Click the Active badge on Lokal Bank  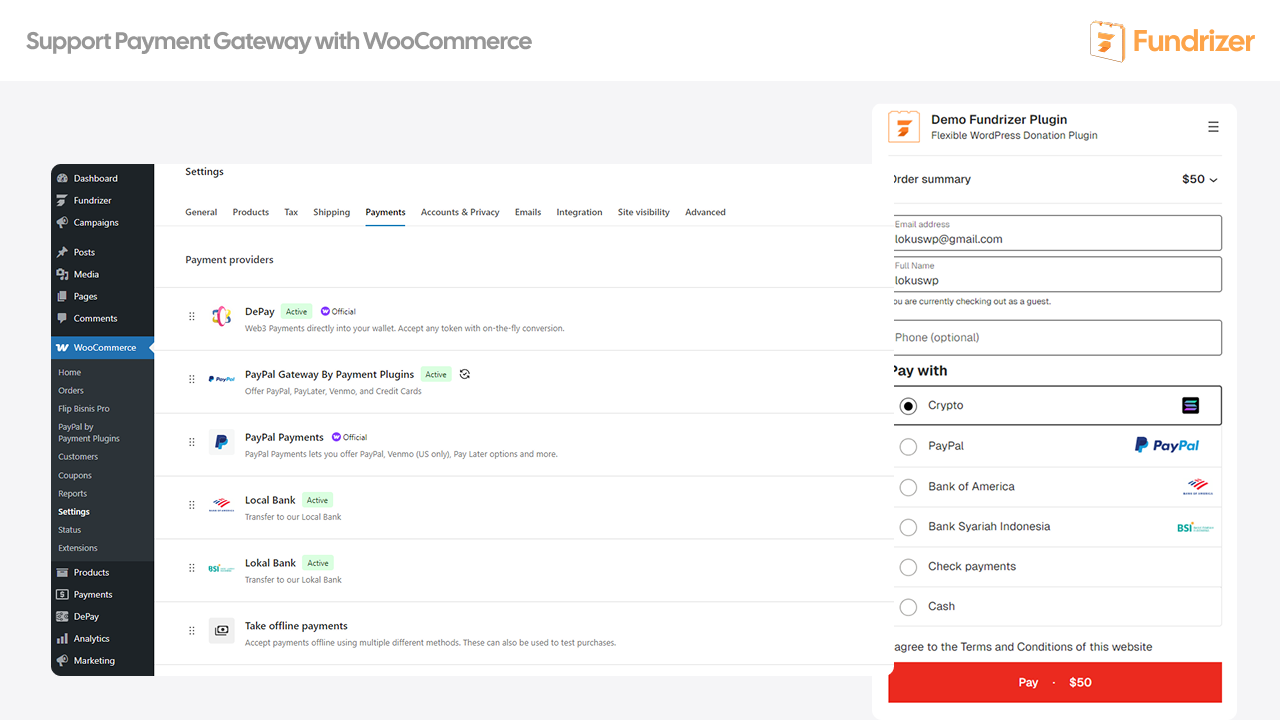pos(318,563)
